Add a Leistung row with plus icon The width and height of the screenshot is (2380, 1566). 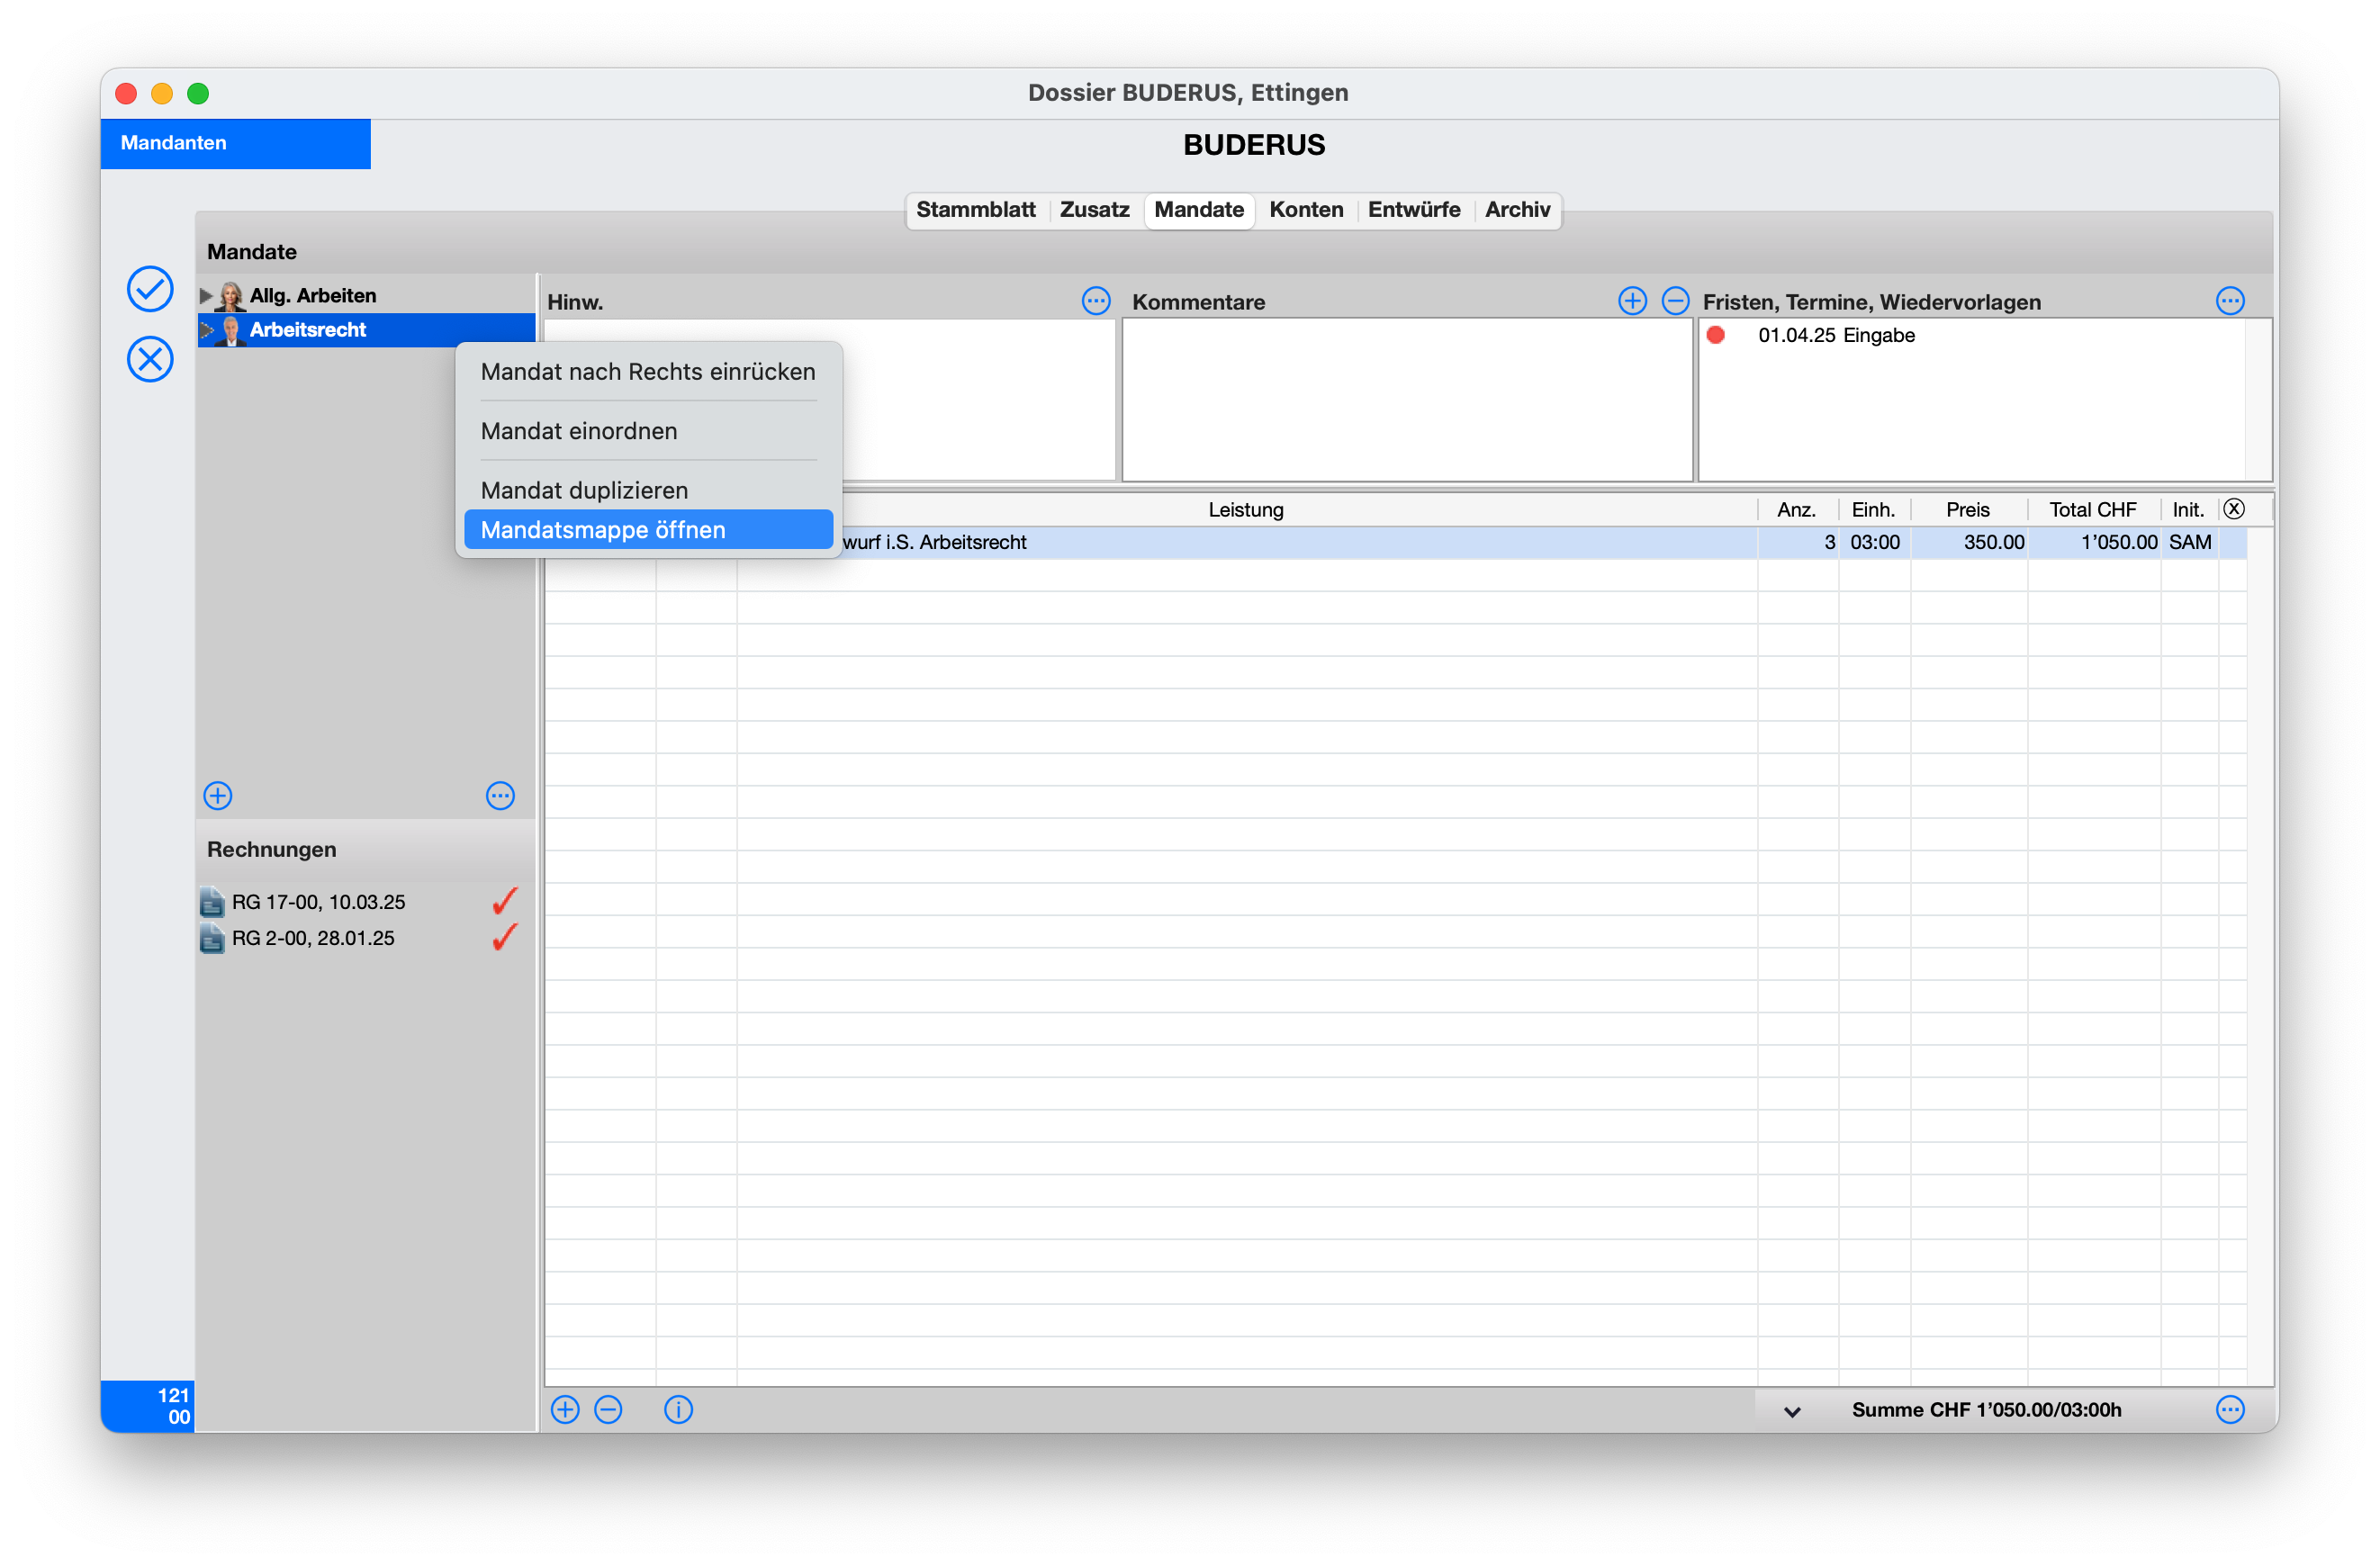(x=565, y=1410)
